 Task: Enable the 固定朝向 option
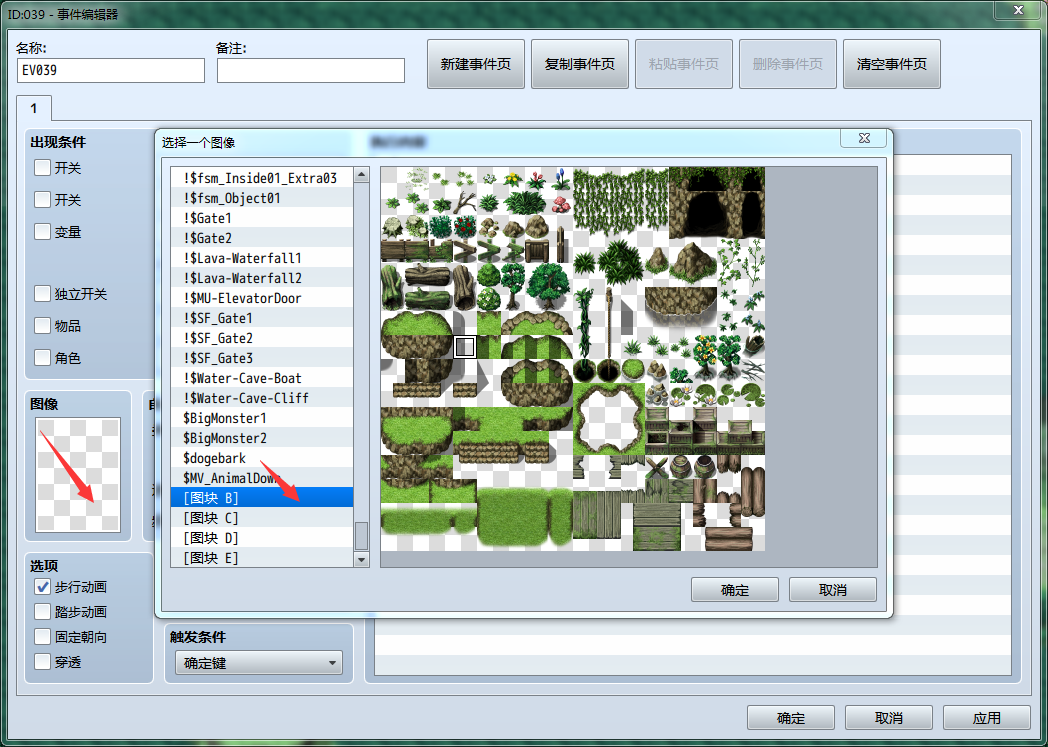pos(42,637)
